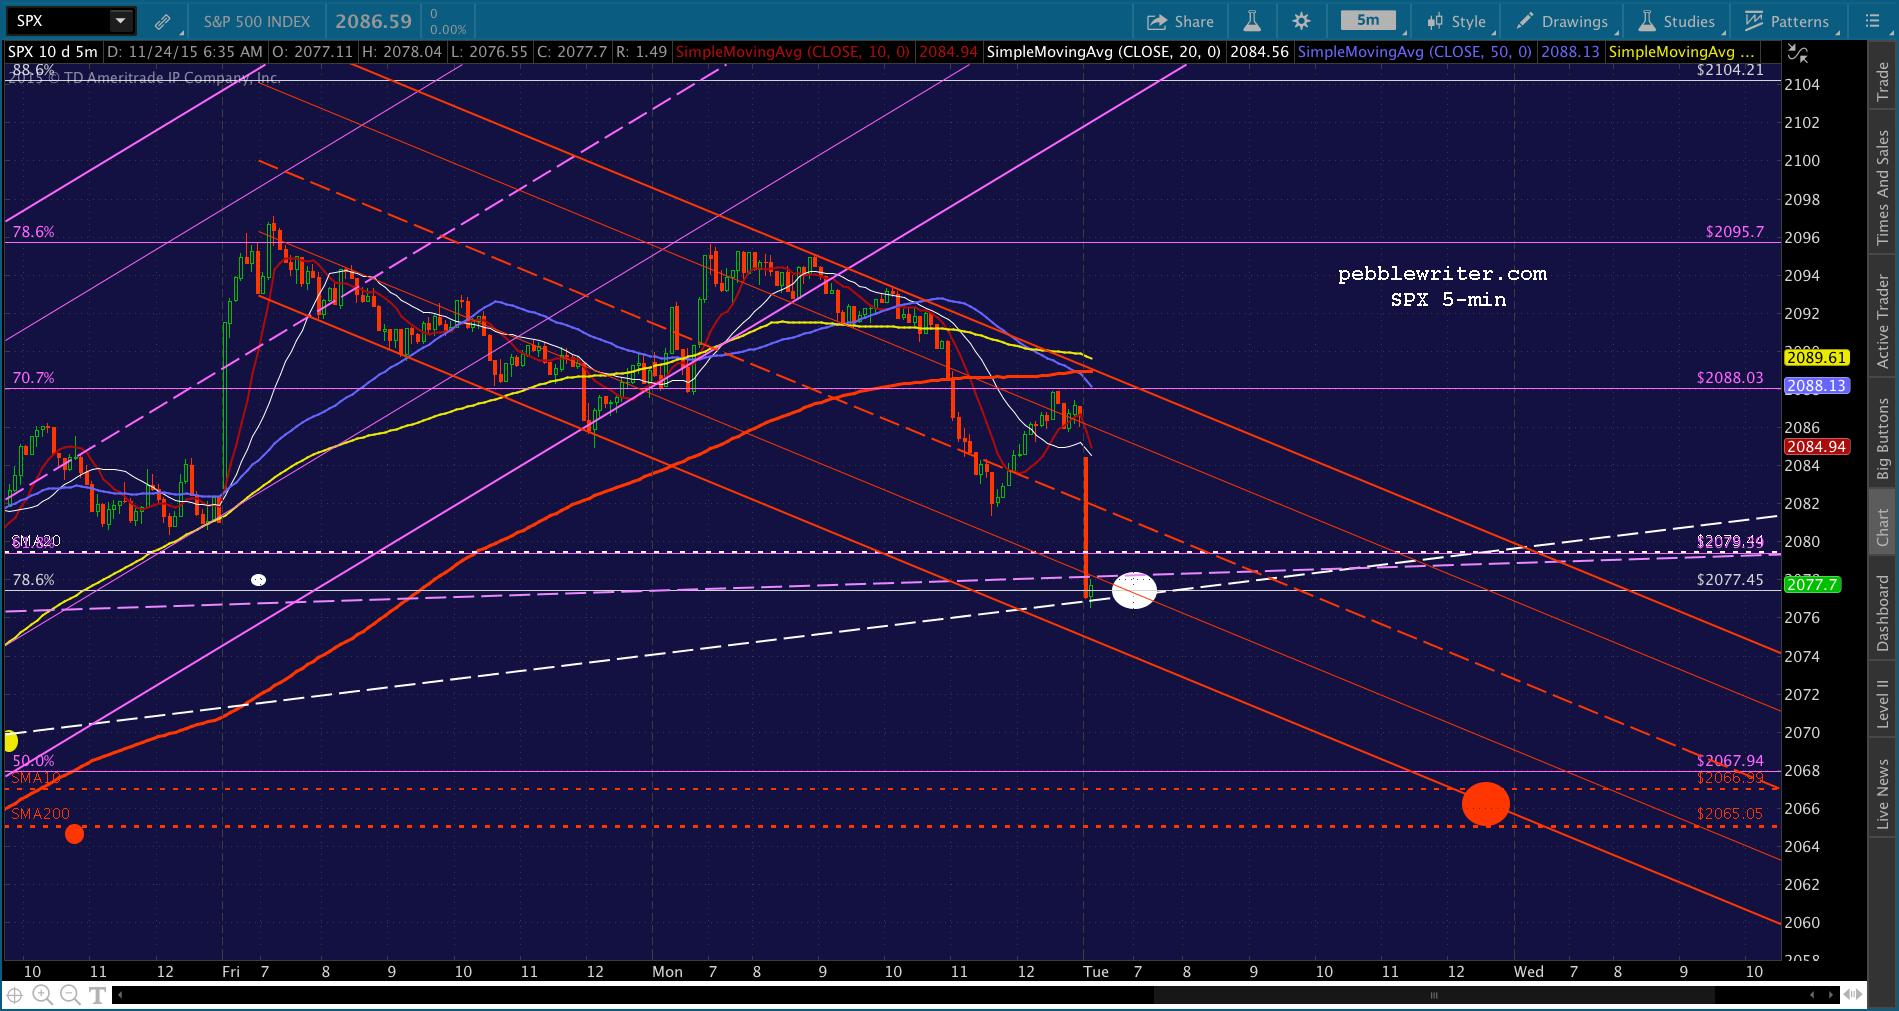This screenshot has width=1899, height=1011.
Task: Click the Wed date marker on time axis
Action: 1529,972
